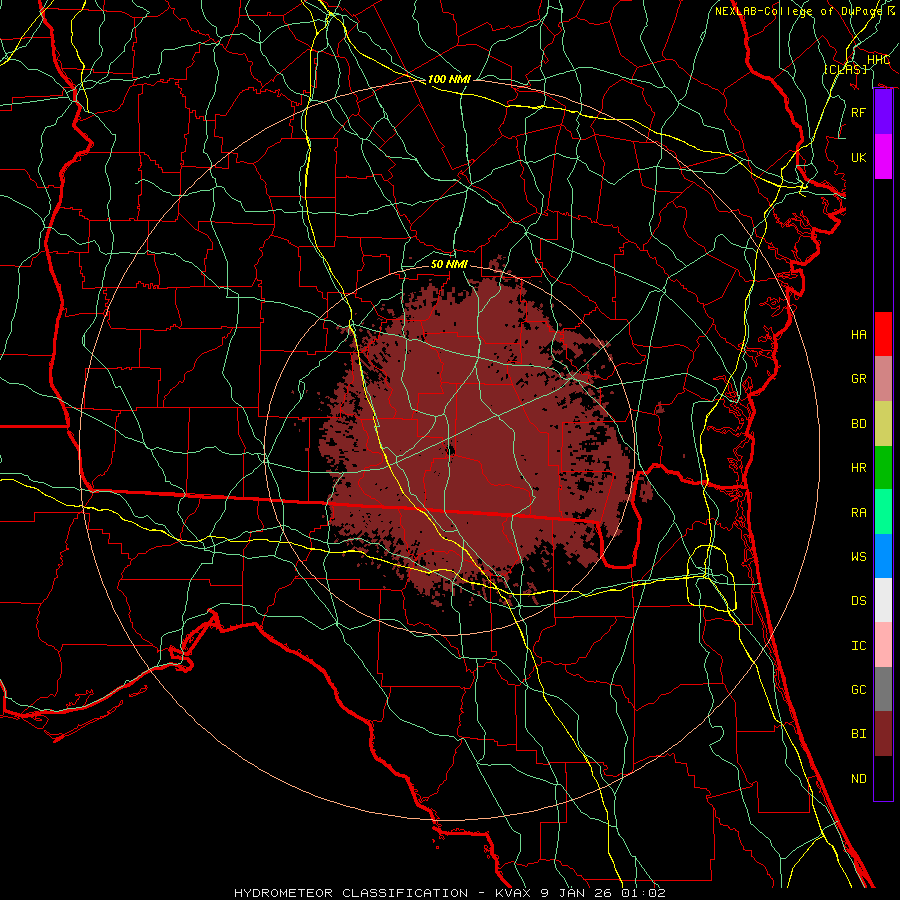This screenshot has height=900, width=900.
Task: Click the 'BD' legend label
Action: [859, 424]
